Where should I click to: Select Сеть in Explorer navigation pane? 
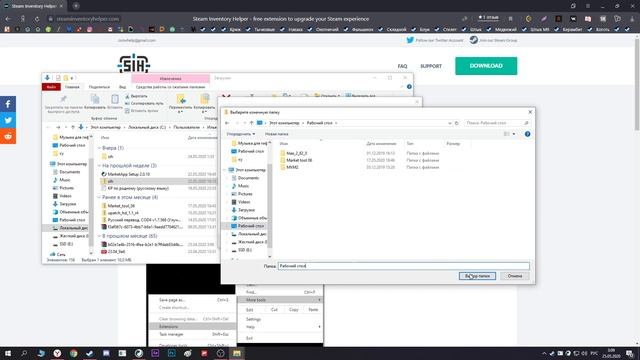[x=60, y=254]
